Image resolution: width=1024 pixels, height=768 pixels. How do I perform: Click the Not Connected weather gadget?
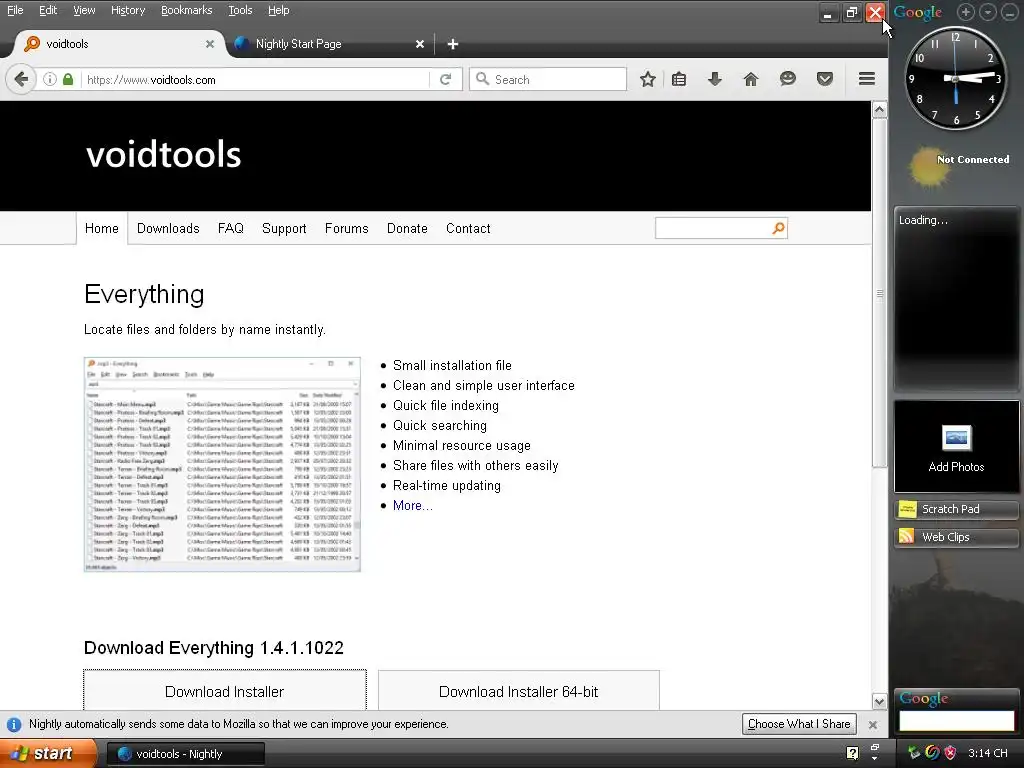click(959, 165)
